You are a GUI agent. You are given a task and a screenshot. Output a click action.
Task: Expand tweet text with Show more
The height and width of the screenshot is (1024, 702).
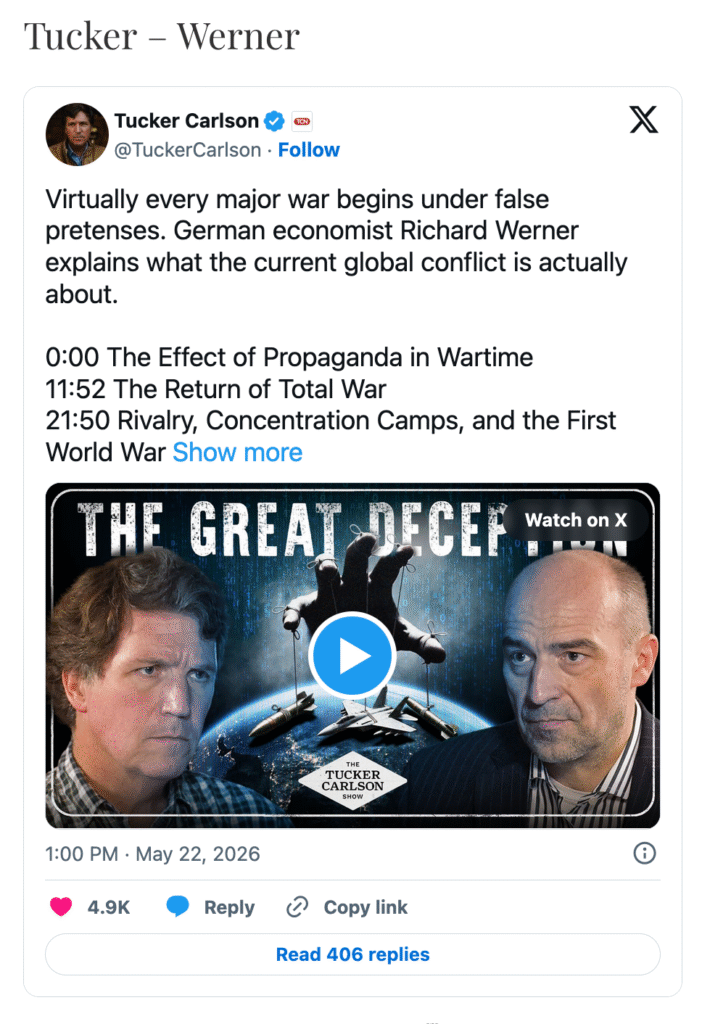[238, 452]
